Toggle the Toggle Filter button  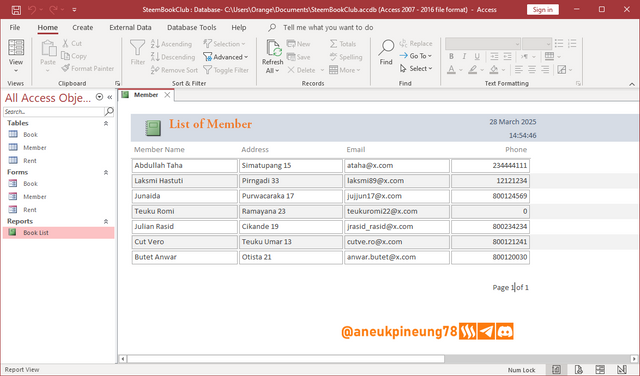tap(226, 70)
